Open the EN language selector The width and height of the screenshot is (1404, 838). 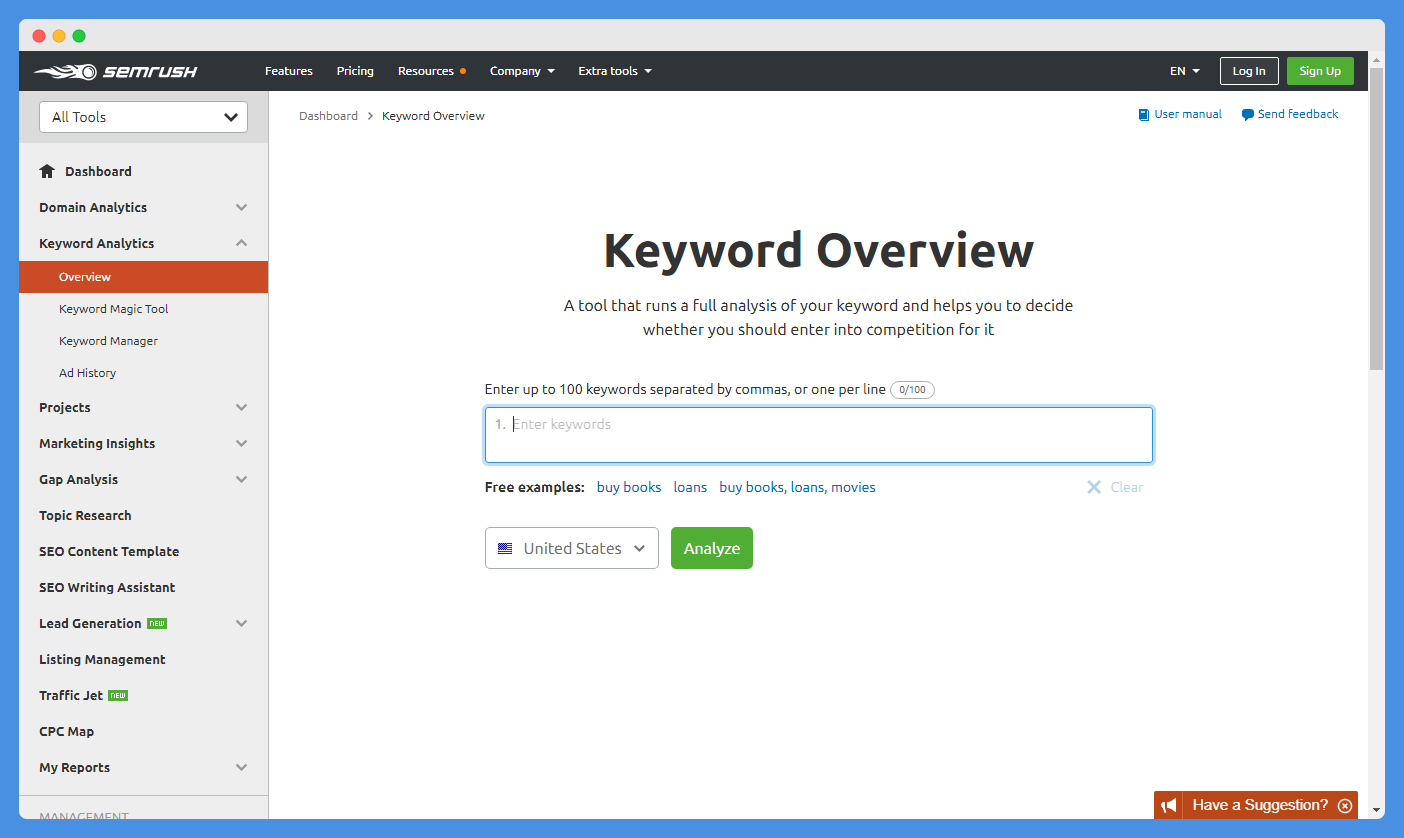coord(1185,71)
